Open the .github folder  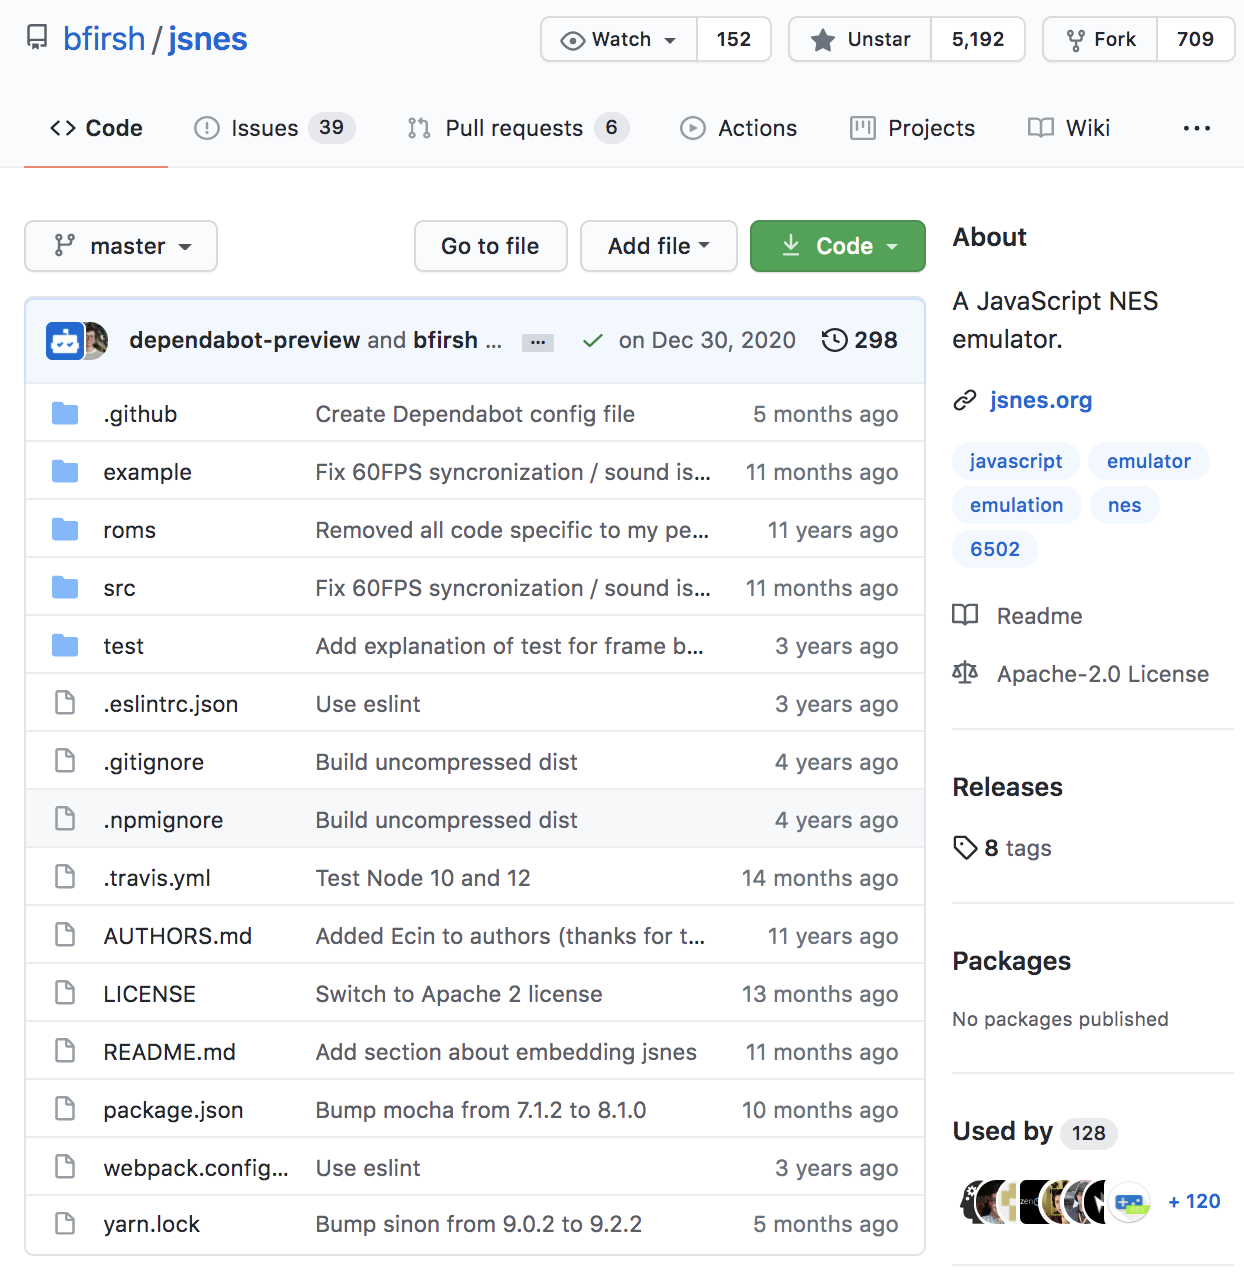[140, 414]
